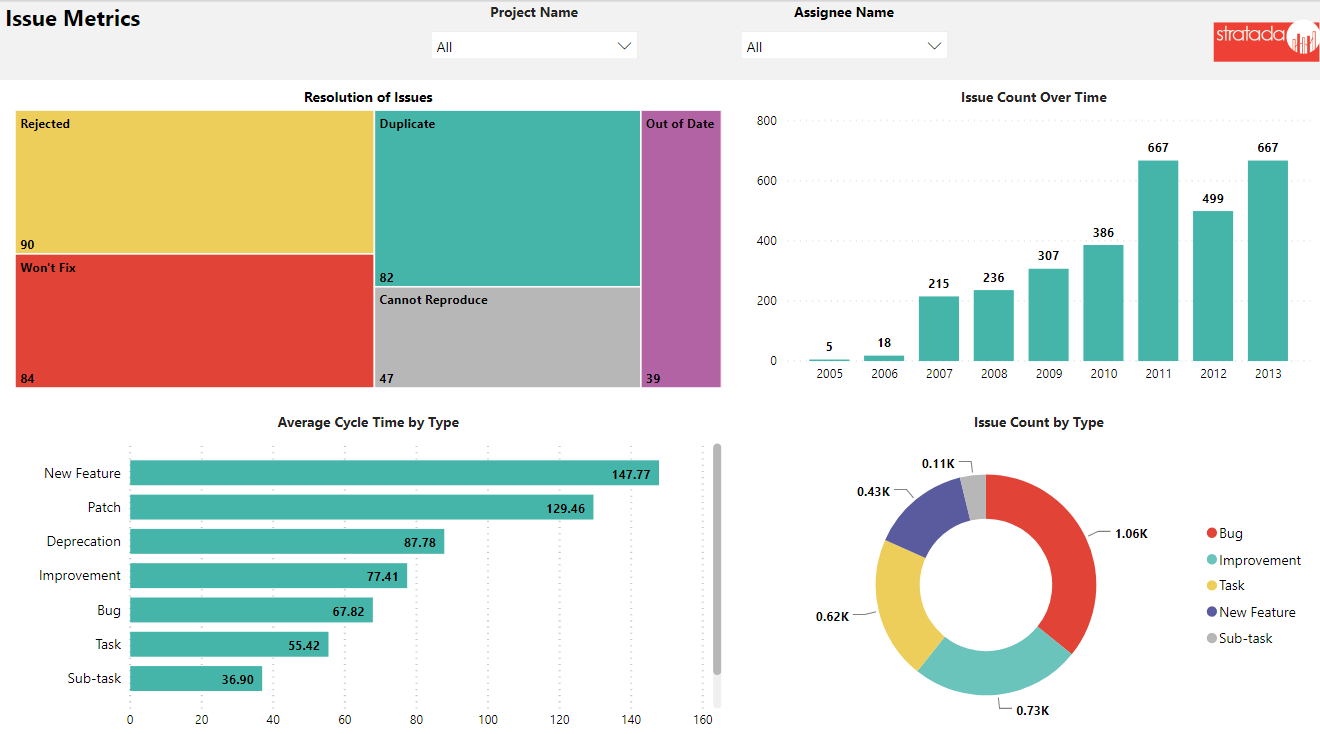The height and width of the screenshot is (734, 1320).
Task: Select the Task legend entry
Action: point(1231,586)
